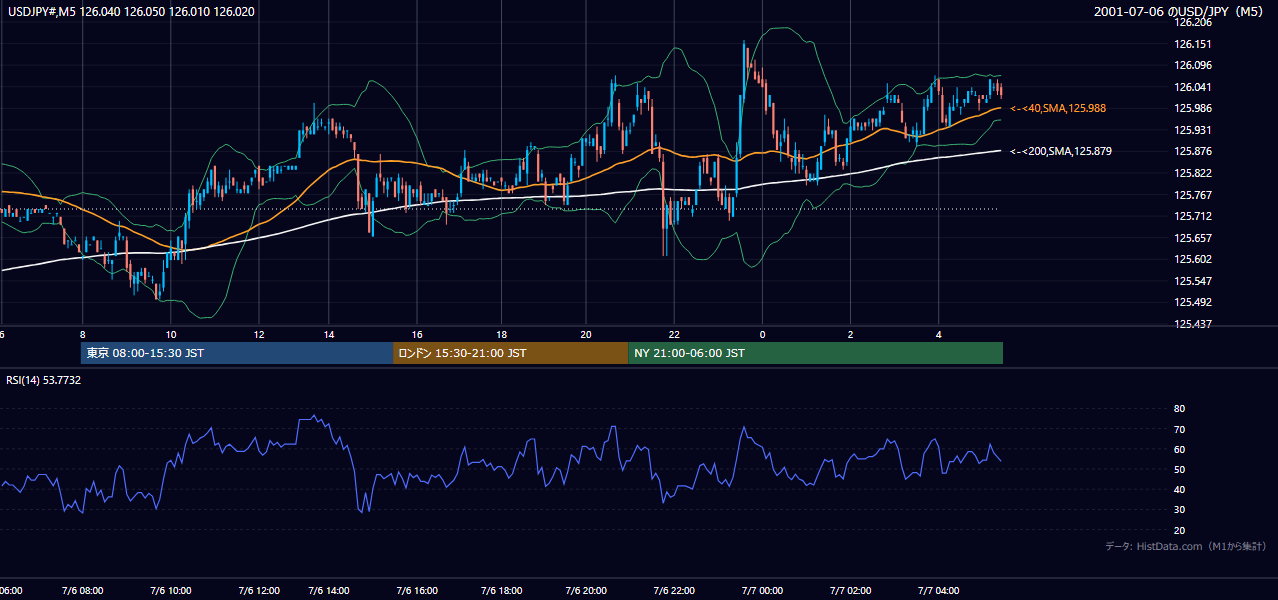Click the 7/7 04:00 time axis label
This screenshot has width=1278, height=600.
pyautogui.click(x=939, y=591)
